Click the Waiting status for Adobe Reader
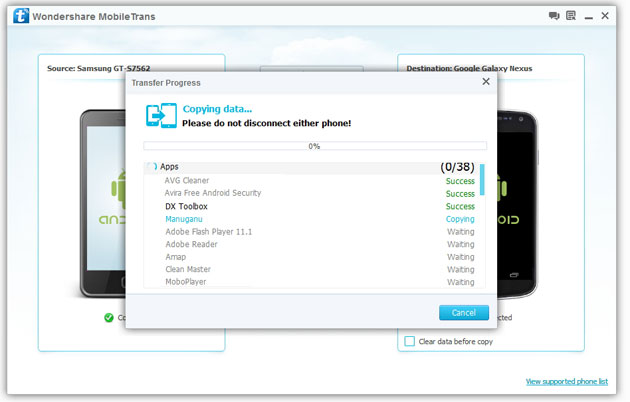Screen dimensions: 630x402 (461, 244)
